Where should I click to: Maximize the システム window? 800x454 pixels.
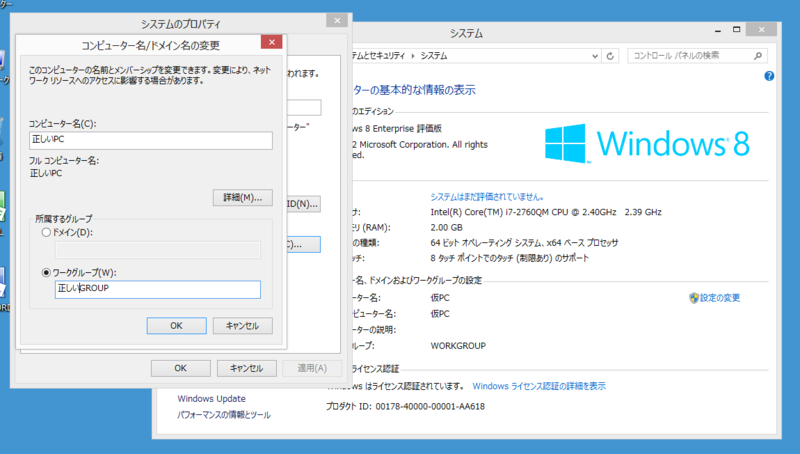[x=736, y=30]
